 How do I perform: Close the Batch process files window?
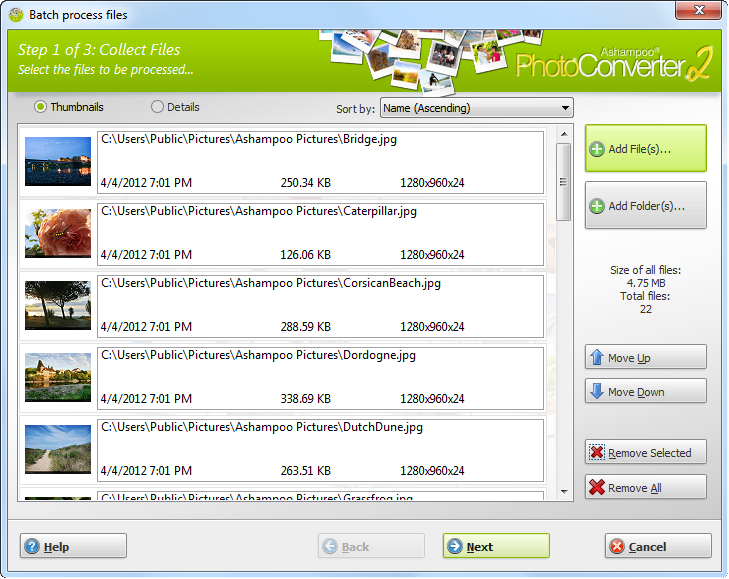click(x=697, y=12)
